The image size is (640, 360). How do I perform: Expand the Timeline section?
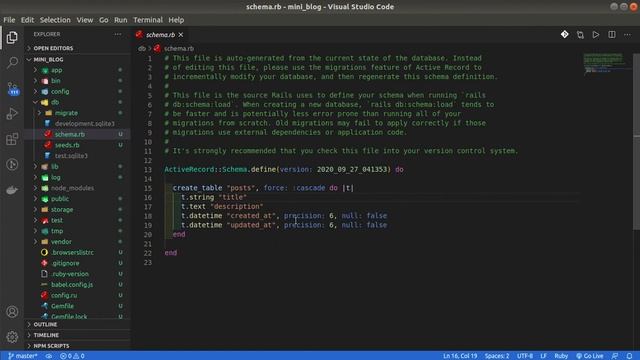pos(78,335)
